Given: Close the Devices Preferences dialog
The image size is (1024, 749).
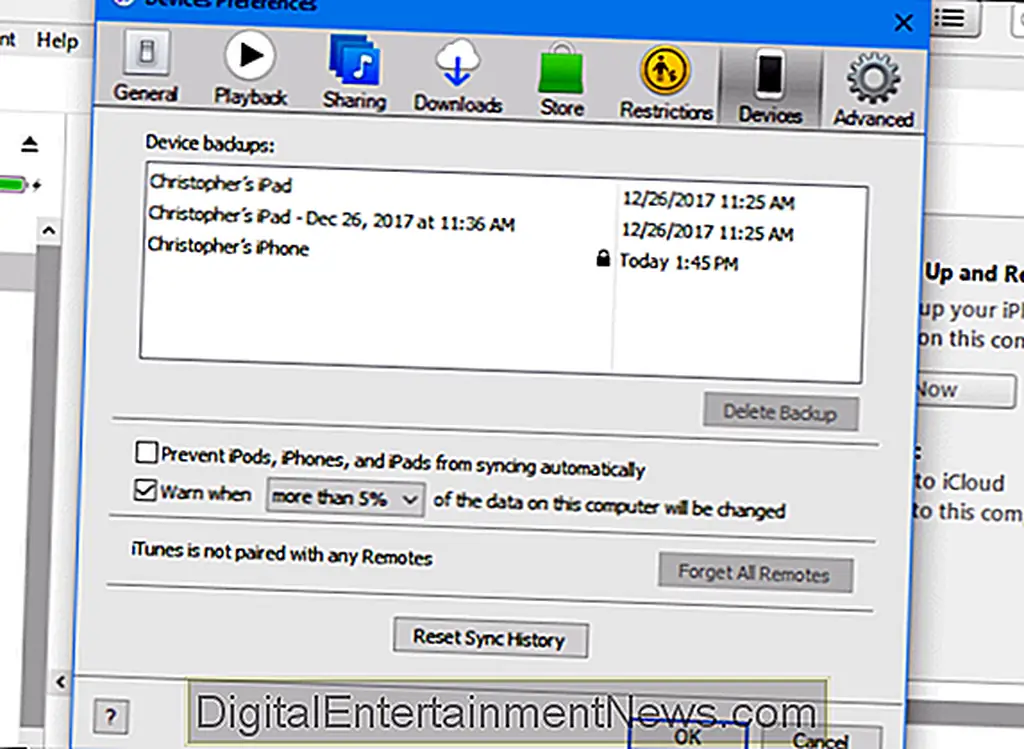Looking at the screenshot, I should click(903, 22).
